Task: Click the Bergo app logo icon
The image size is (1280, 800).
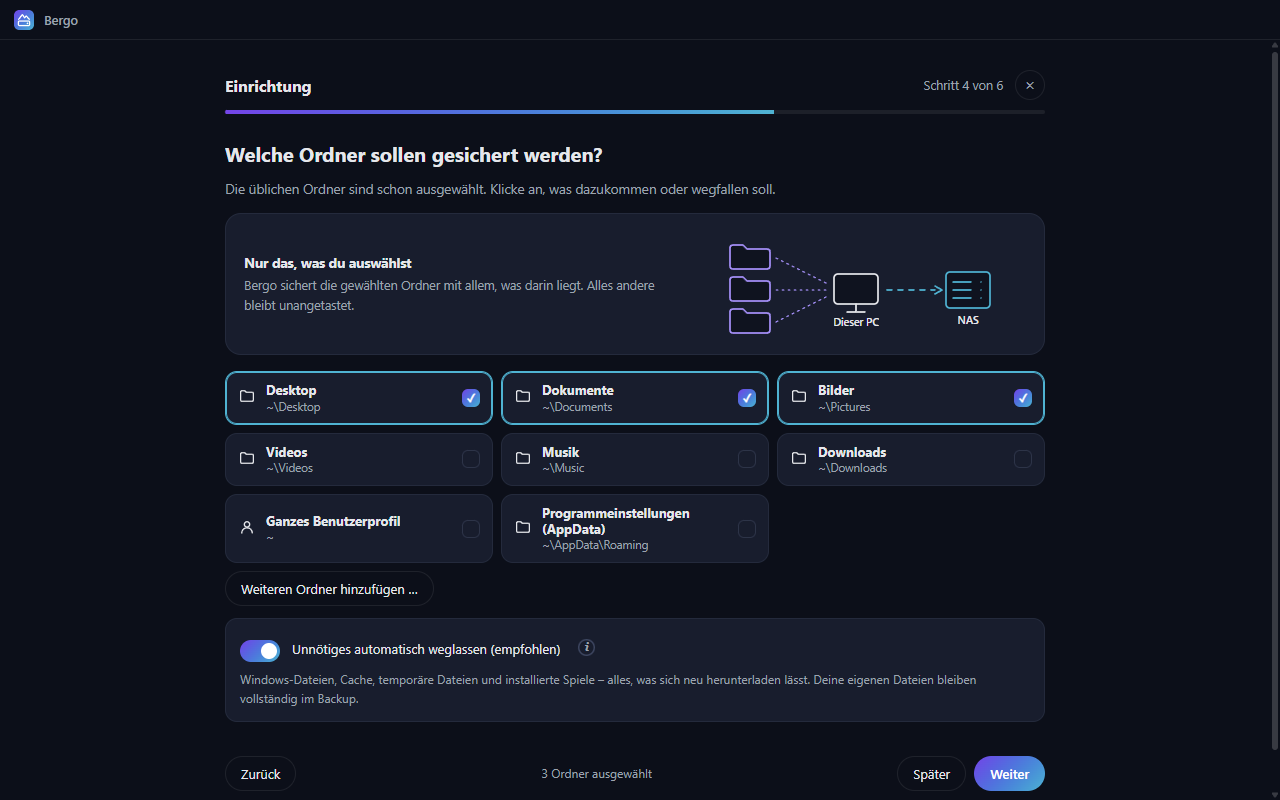Action: point(24,20)
